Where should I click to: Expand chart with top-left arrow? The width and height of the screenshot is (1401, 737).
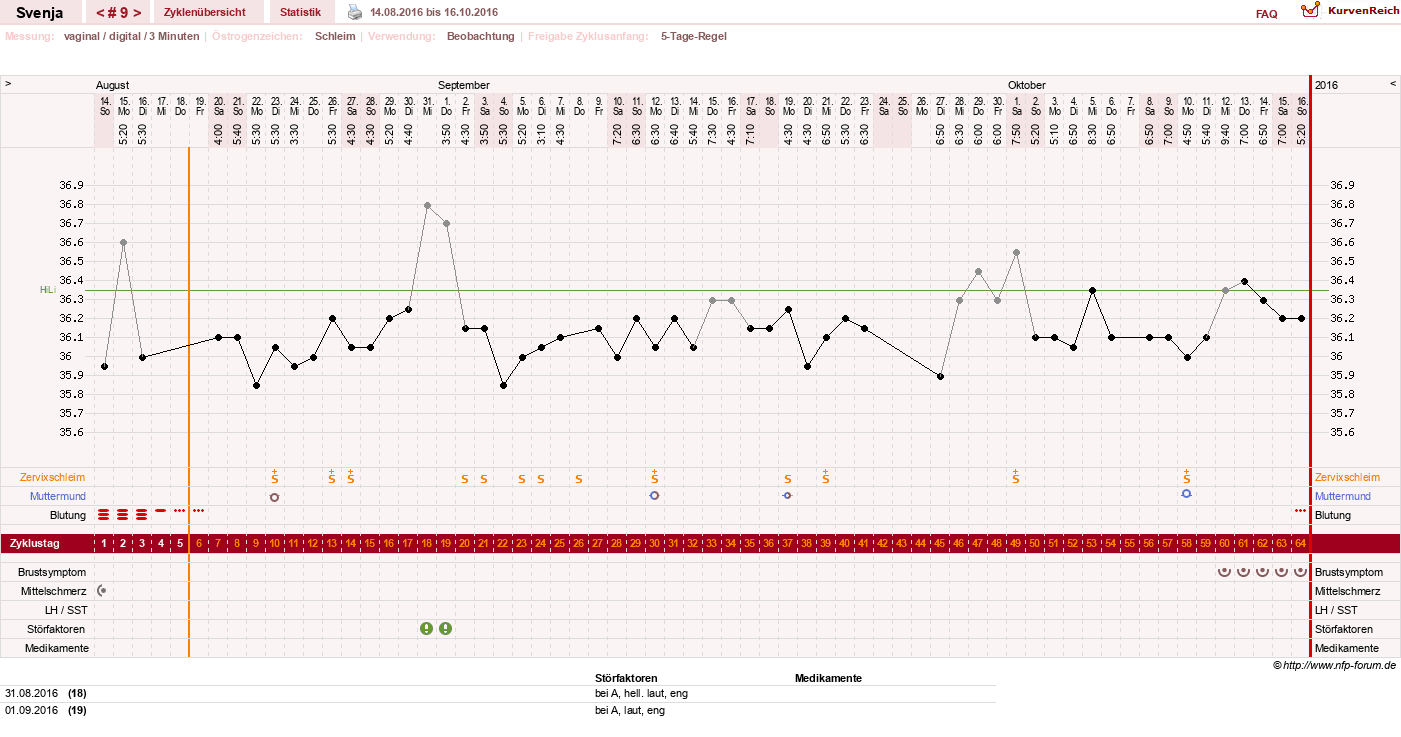click(x=8, y=84)
